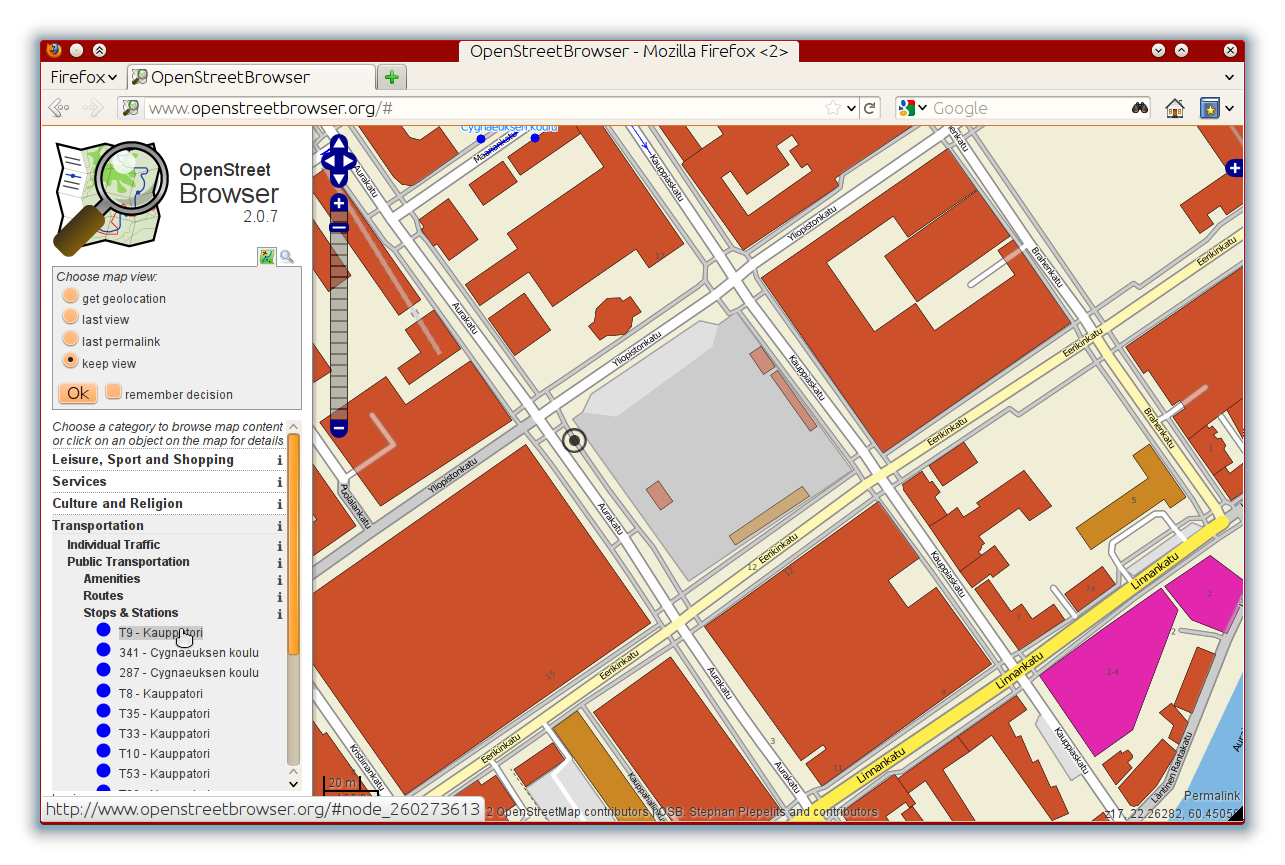Image resolution: width=1285 pixels, height=865 pixels.
Task: Click the info icon for Individual Traffic
Action: 280,545
